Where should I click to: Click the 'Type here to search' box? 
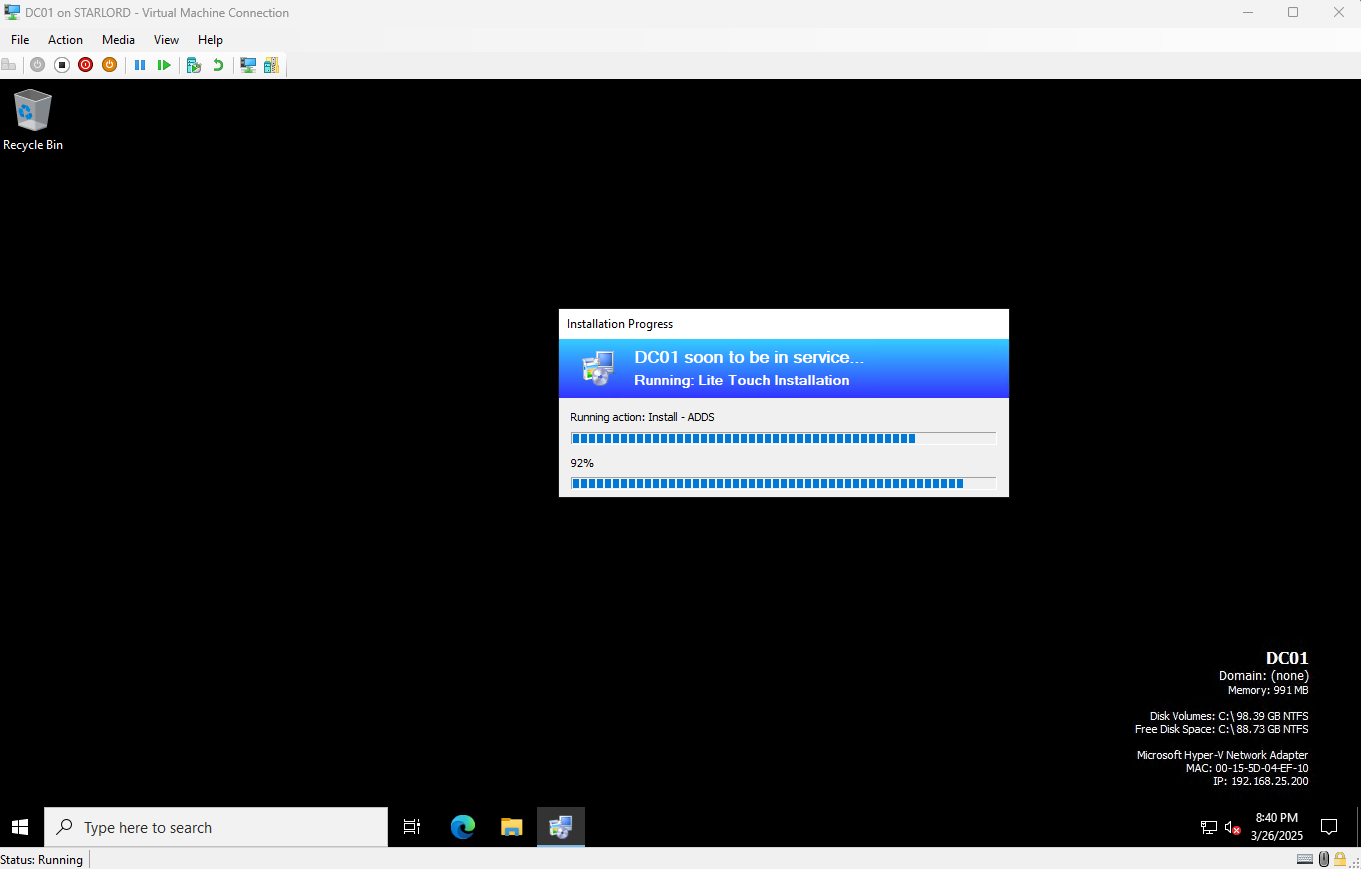click(x=216, y=827)
